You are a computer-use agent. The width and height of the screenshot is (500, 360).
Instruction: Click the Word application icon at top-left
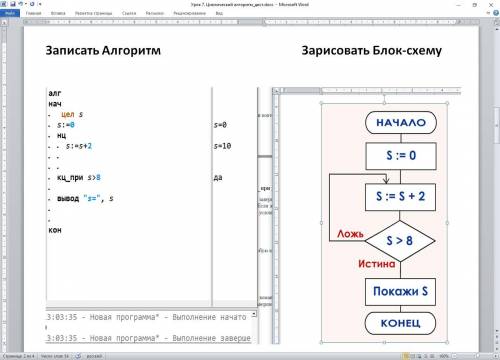(x=4, y=4)
